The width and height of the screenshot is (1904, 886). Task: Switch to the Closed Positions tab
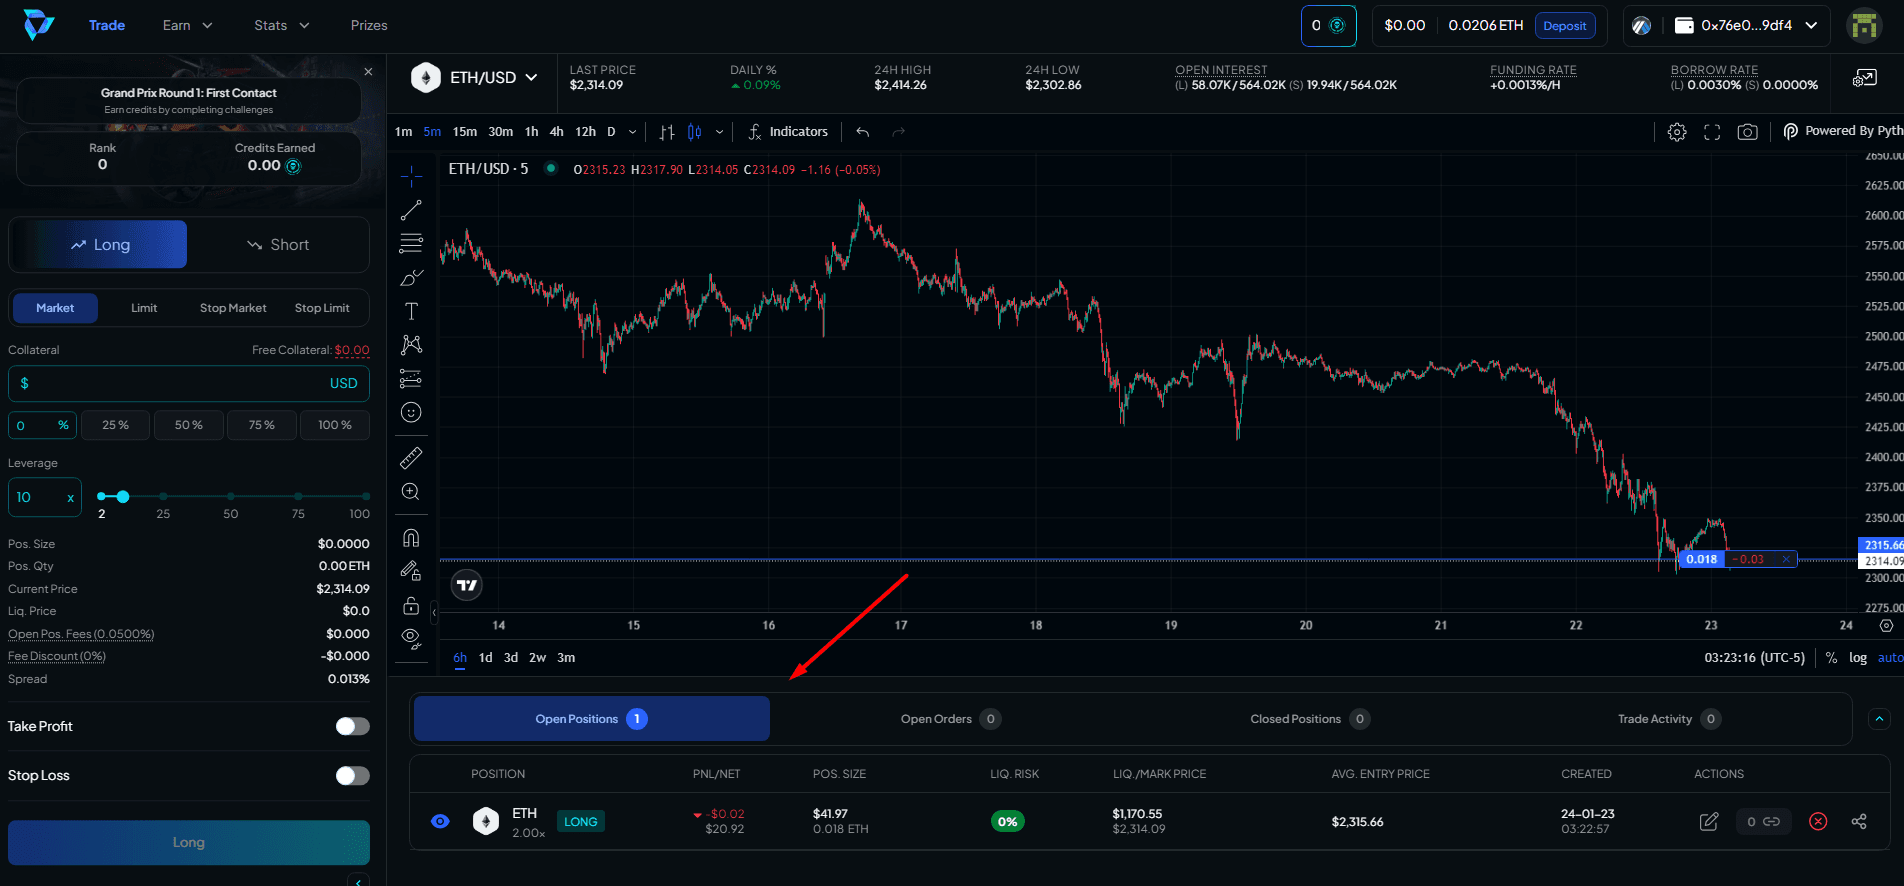(x=1309, y=719)
